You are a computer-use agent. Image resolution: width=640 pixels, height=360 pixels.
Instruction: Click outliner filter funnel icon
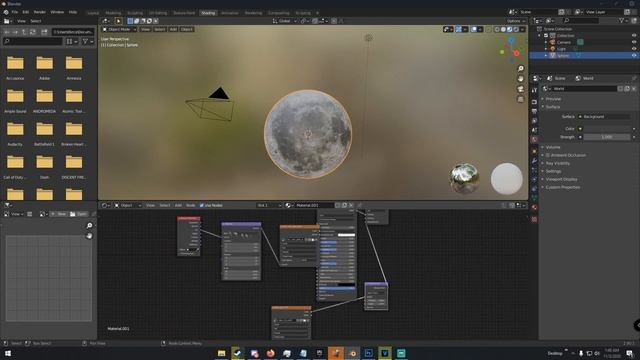tap(621, 20)
